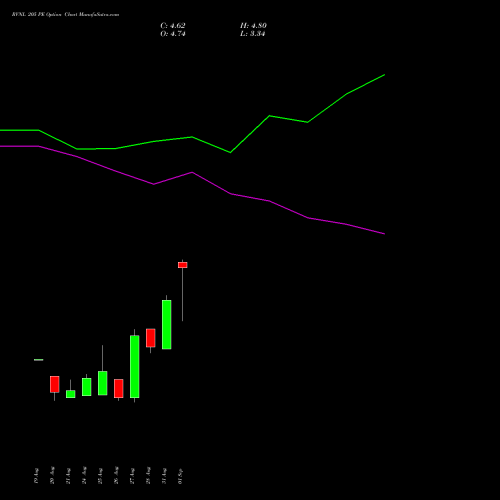The height and width of the screenshot is (500, 500).
Task: Click the flat green dash candle for 19 Aug
Action: tap(39, 360)
